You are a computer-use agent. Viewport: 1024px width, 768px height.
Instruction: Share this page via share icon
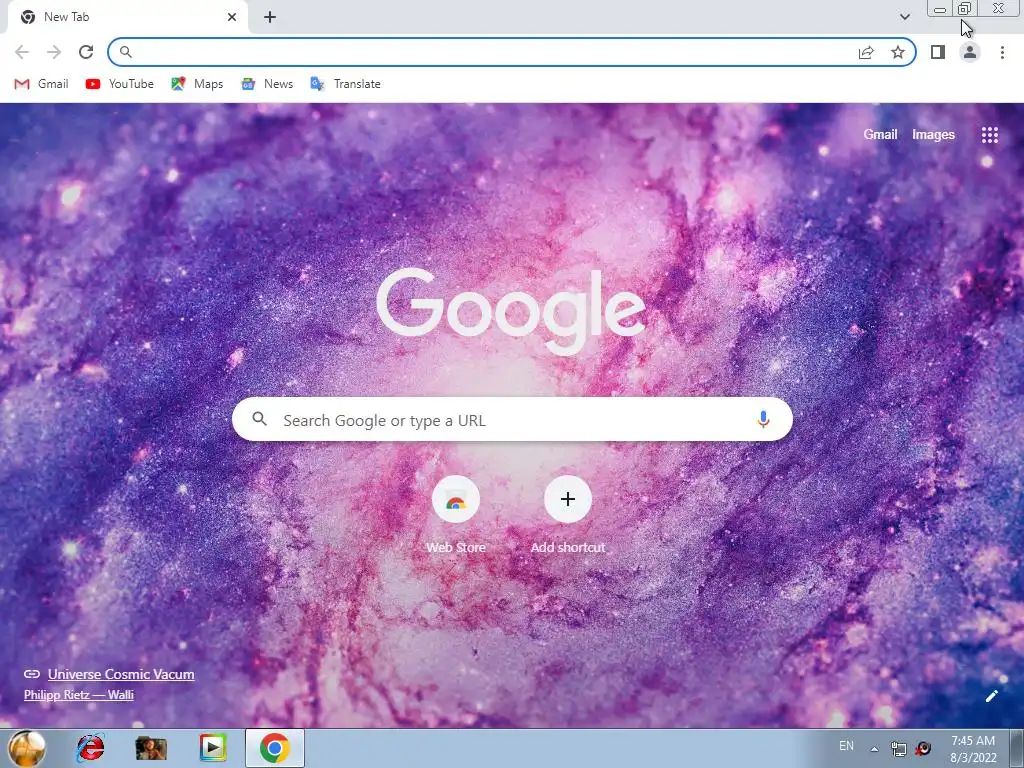click(x=866, y=52)
